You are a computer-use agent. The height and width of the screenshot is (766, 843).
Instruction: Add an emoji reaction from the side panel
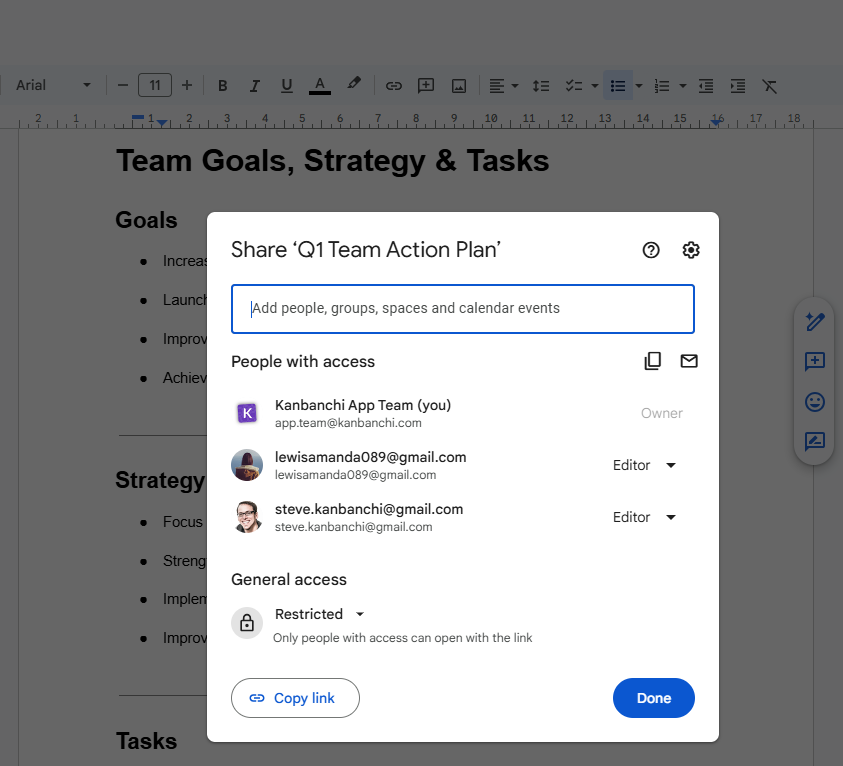(x=814, y=402)
